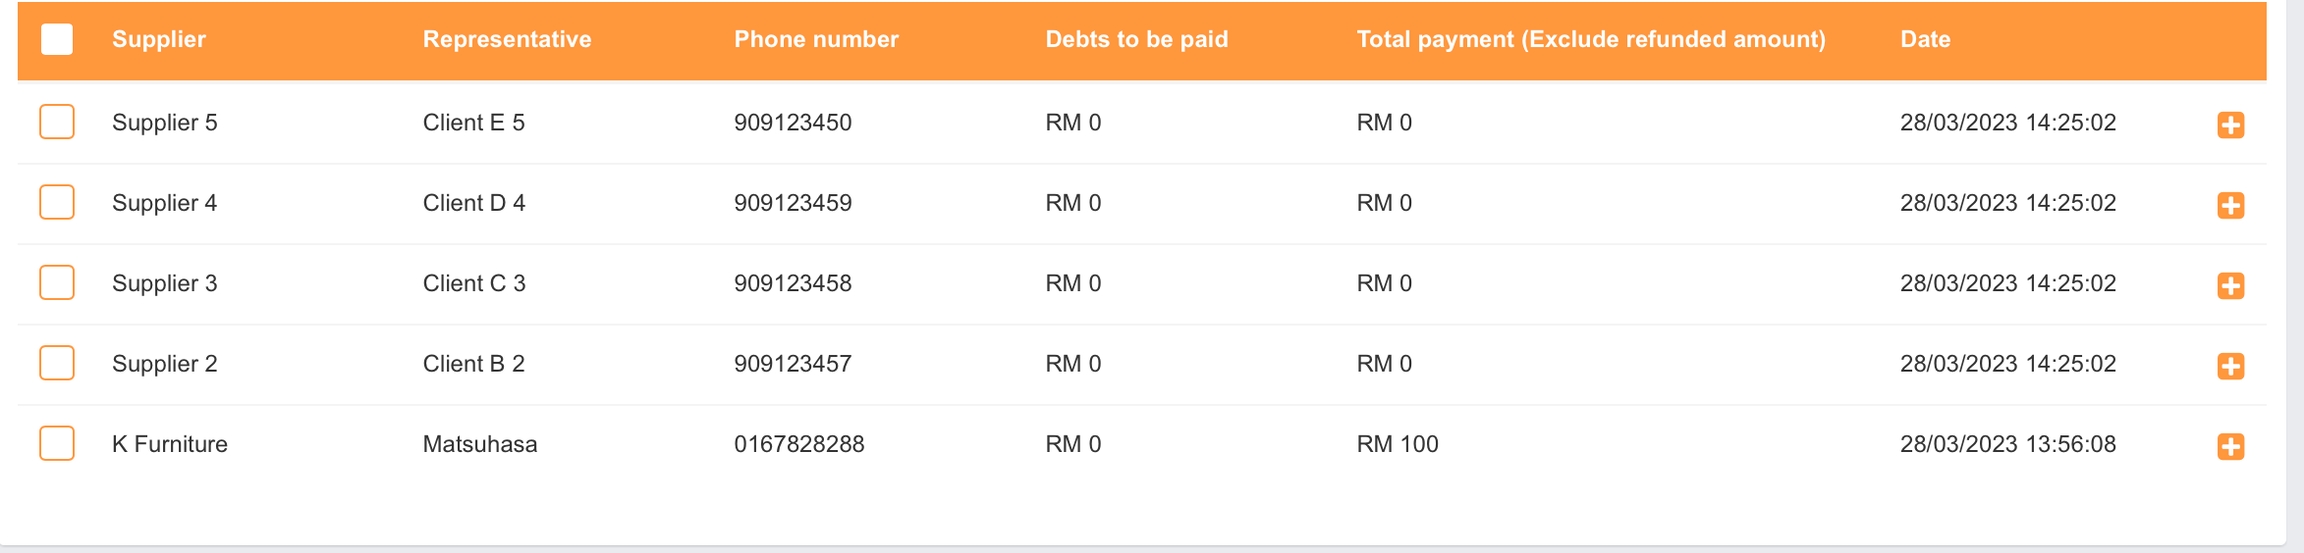
Task: Click the plus icon on Supplier 3 row
Action: point(2230,285)
